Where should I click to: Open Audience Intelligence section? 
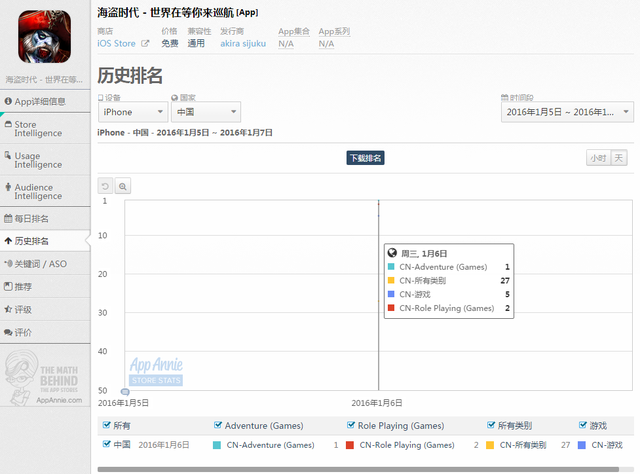(x=45, y=191)
